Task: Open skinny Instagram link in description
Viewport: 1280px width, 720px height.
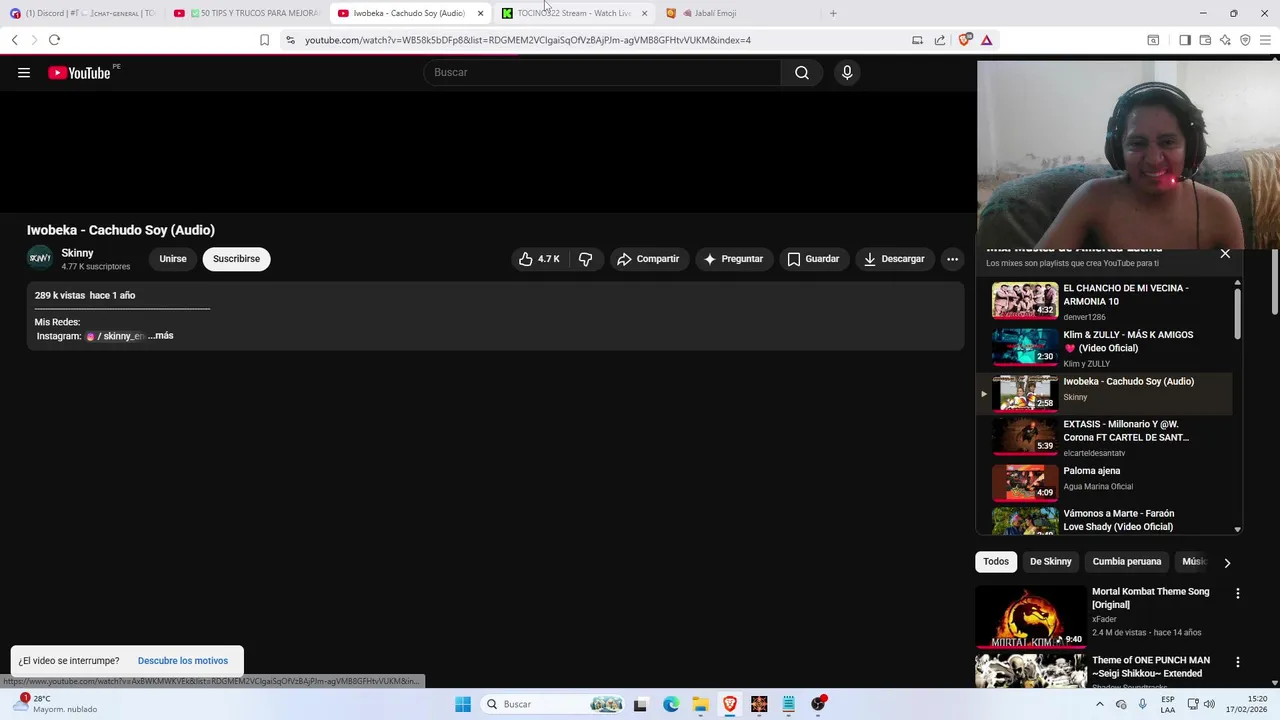Action: [116, 336]
